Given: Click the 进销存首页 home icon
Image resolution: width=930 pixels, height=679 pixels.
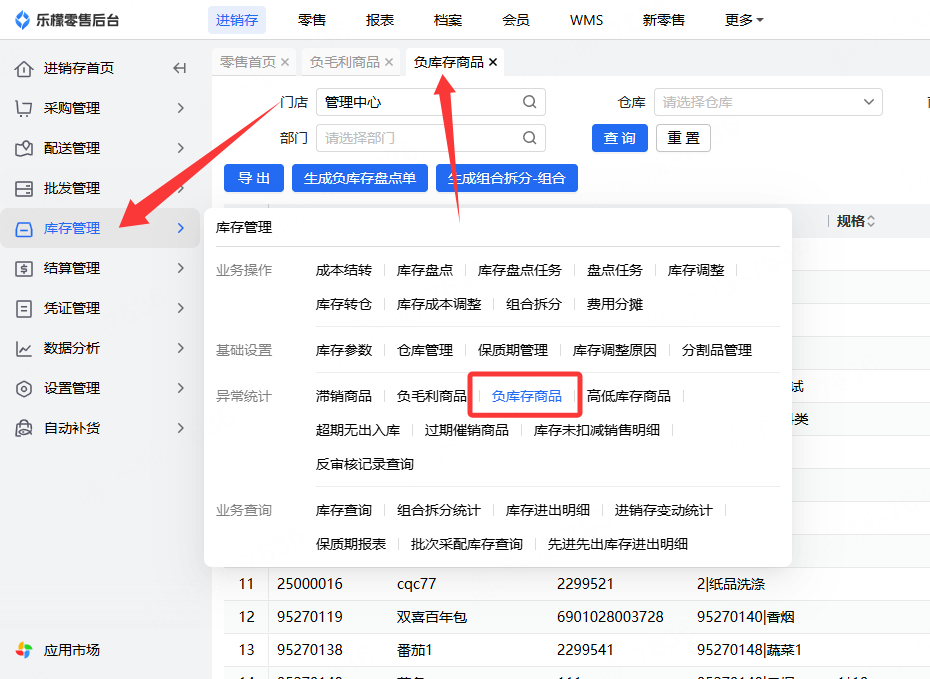Looking at the screenshot, I should pyautogui.click(x=24, y=68).
